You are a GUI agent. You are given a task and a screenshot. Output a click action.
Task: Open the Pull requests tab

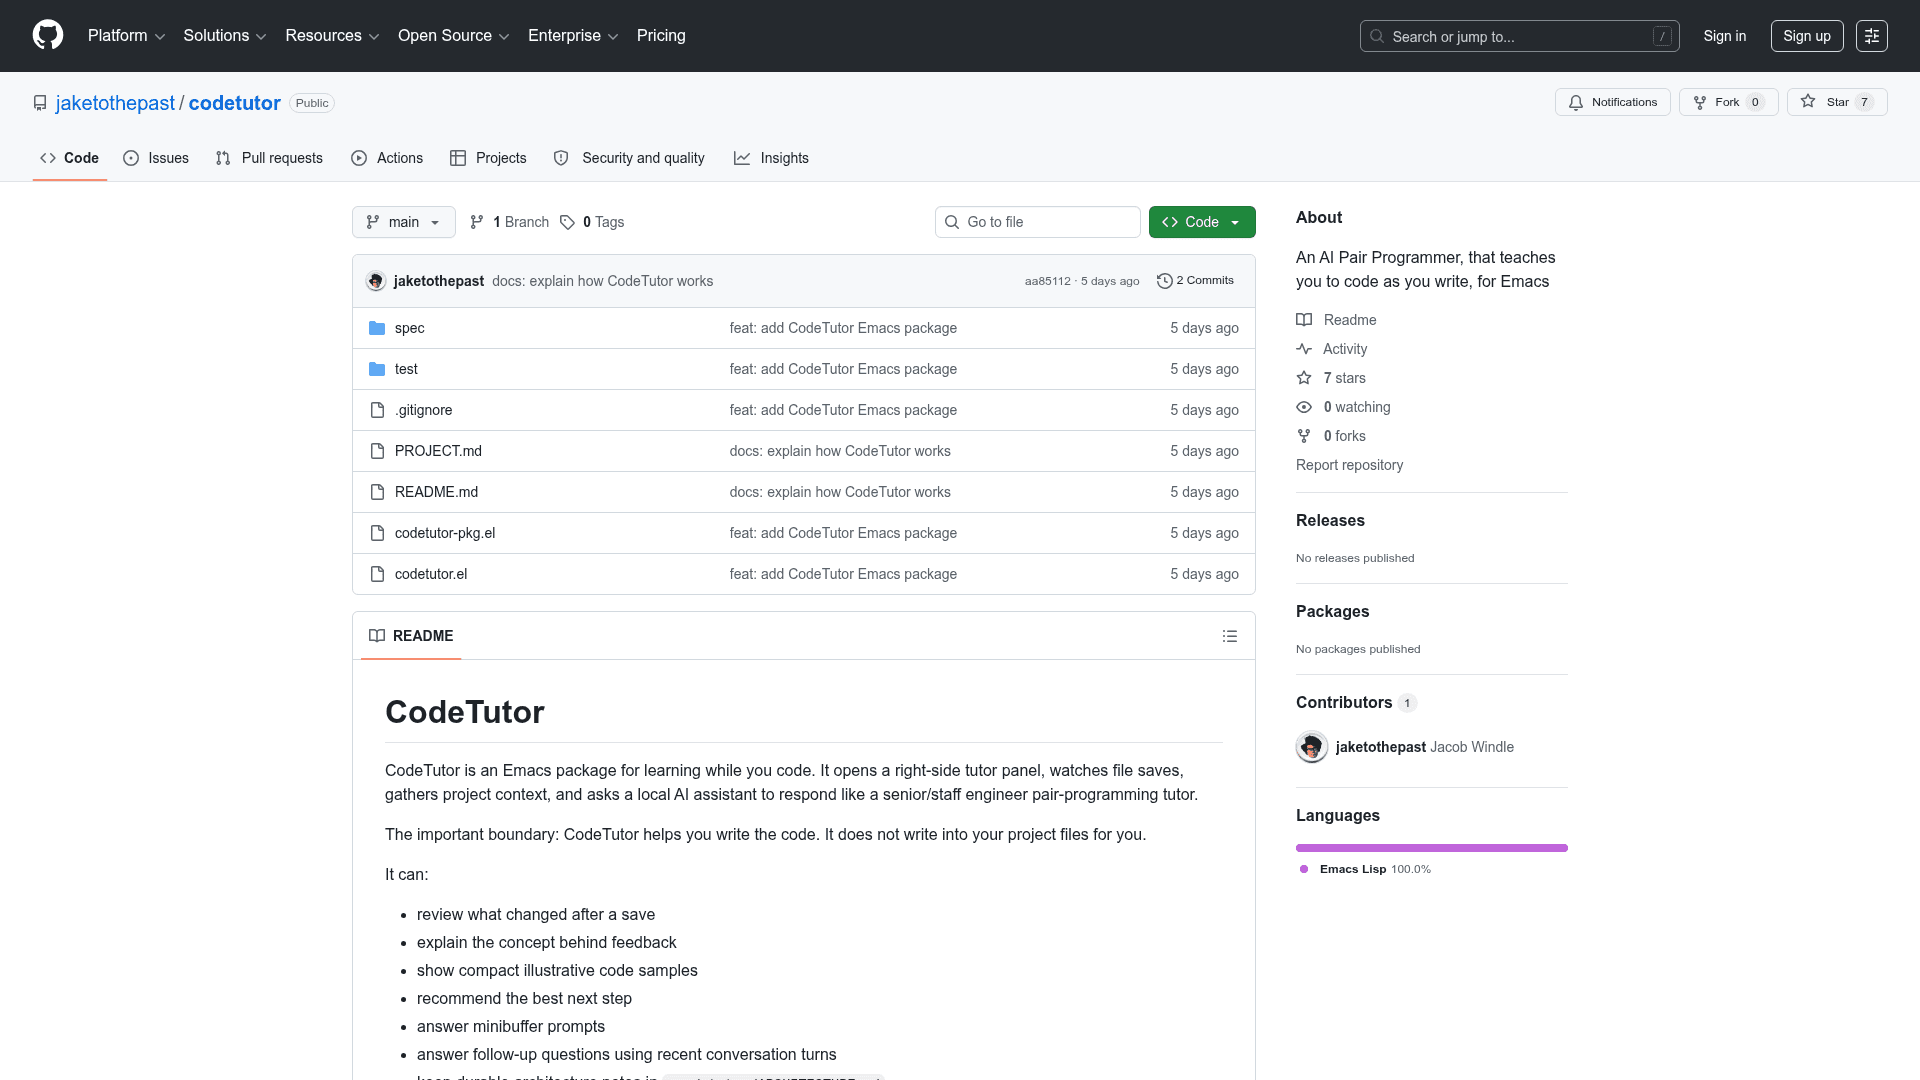[x=269, y=158]
